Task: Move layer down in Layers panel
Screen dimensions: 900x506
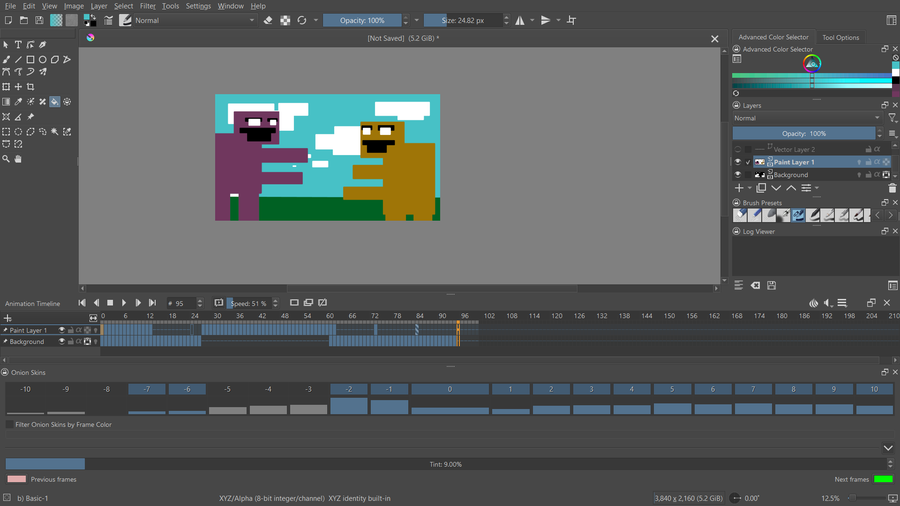Action: click(776, 188)
